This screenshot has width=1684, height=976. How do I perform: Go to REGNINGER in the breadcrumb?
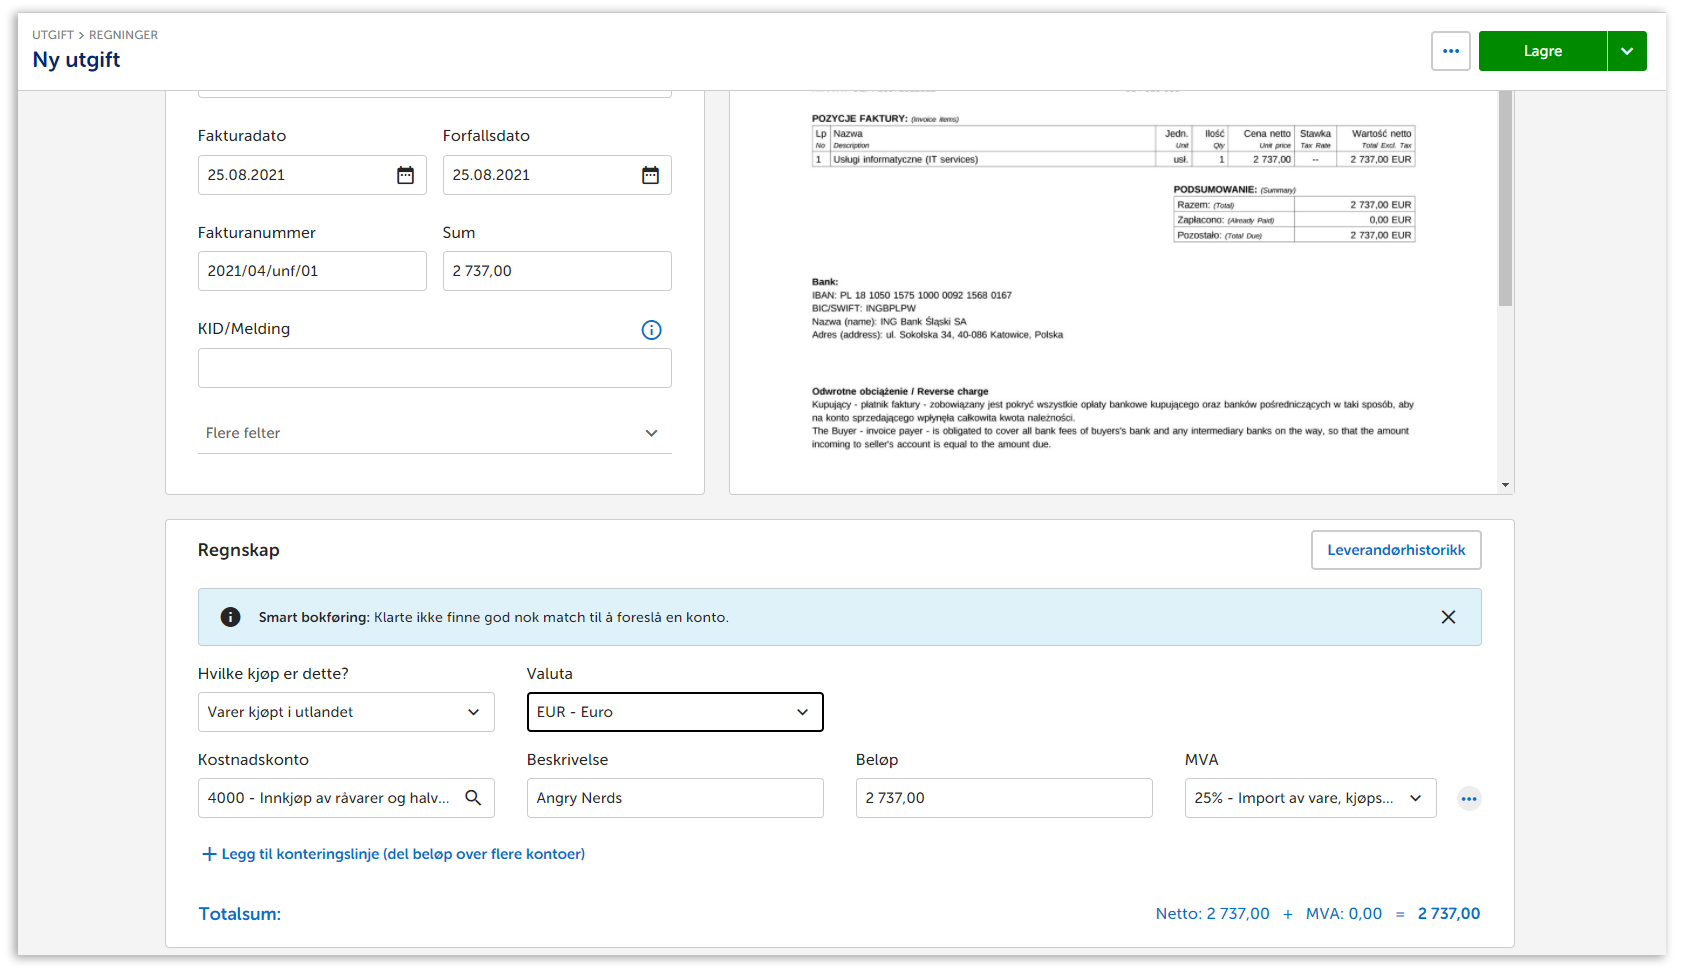click(x=123, y=35)
